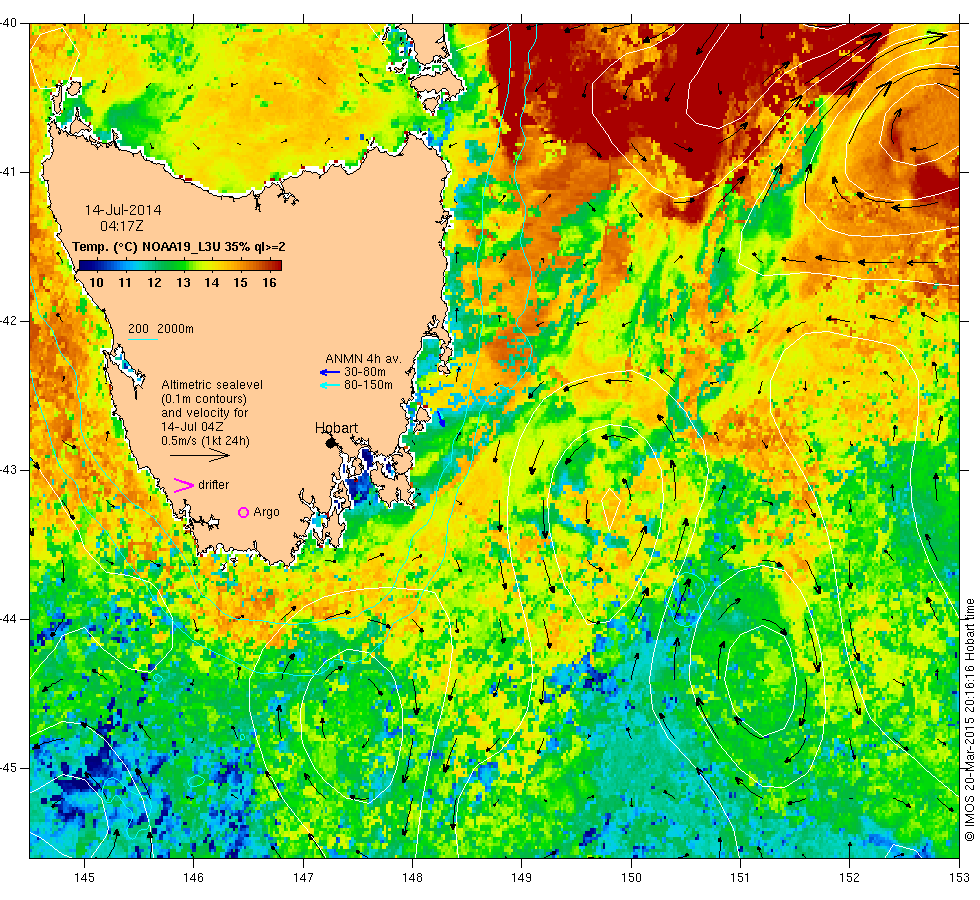This screenshot has width=980, height=900.
Task: Click longitude axis label 147
Action: pyautogui.click(x=303, y=878)
